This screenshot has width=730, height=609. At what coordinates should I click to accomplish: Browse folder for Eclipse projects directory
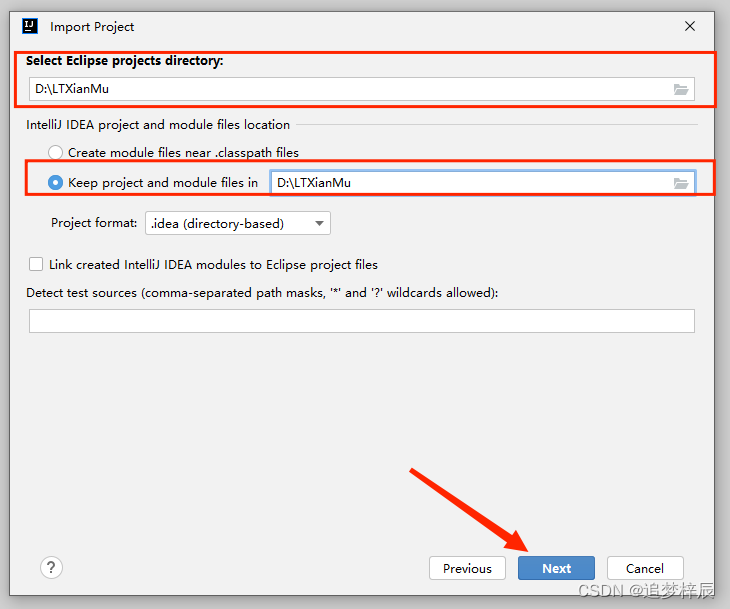[x=681, y=89]
